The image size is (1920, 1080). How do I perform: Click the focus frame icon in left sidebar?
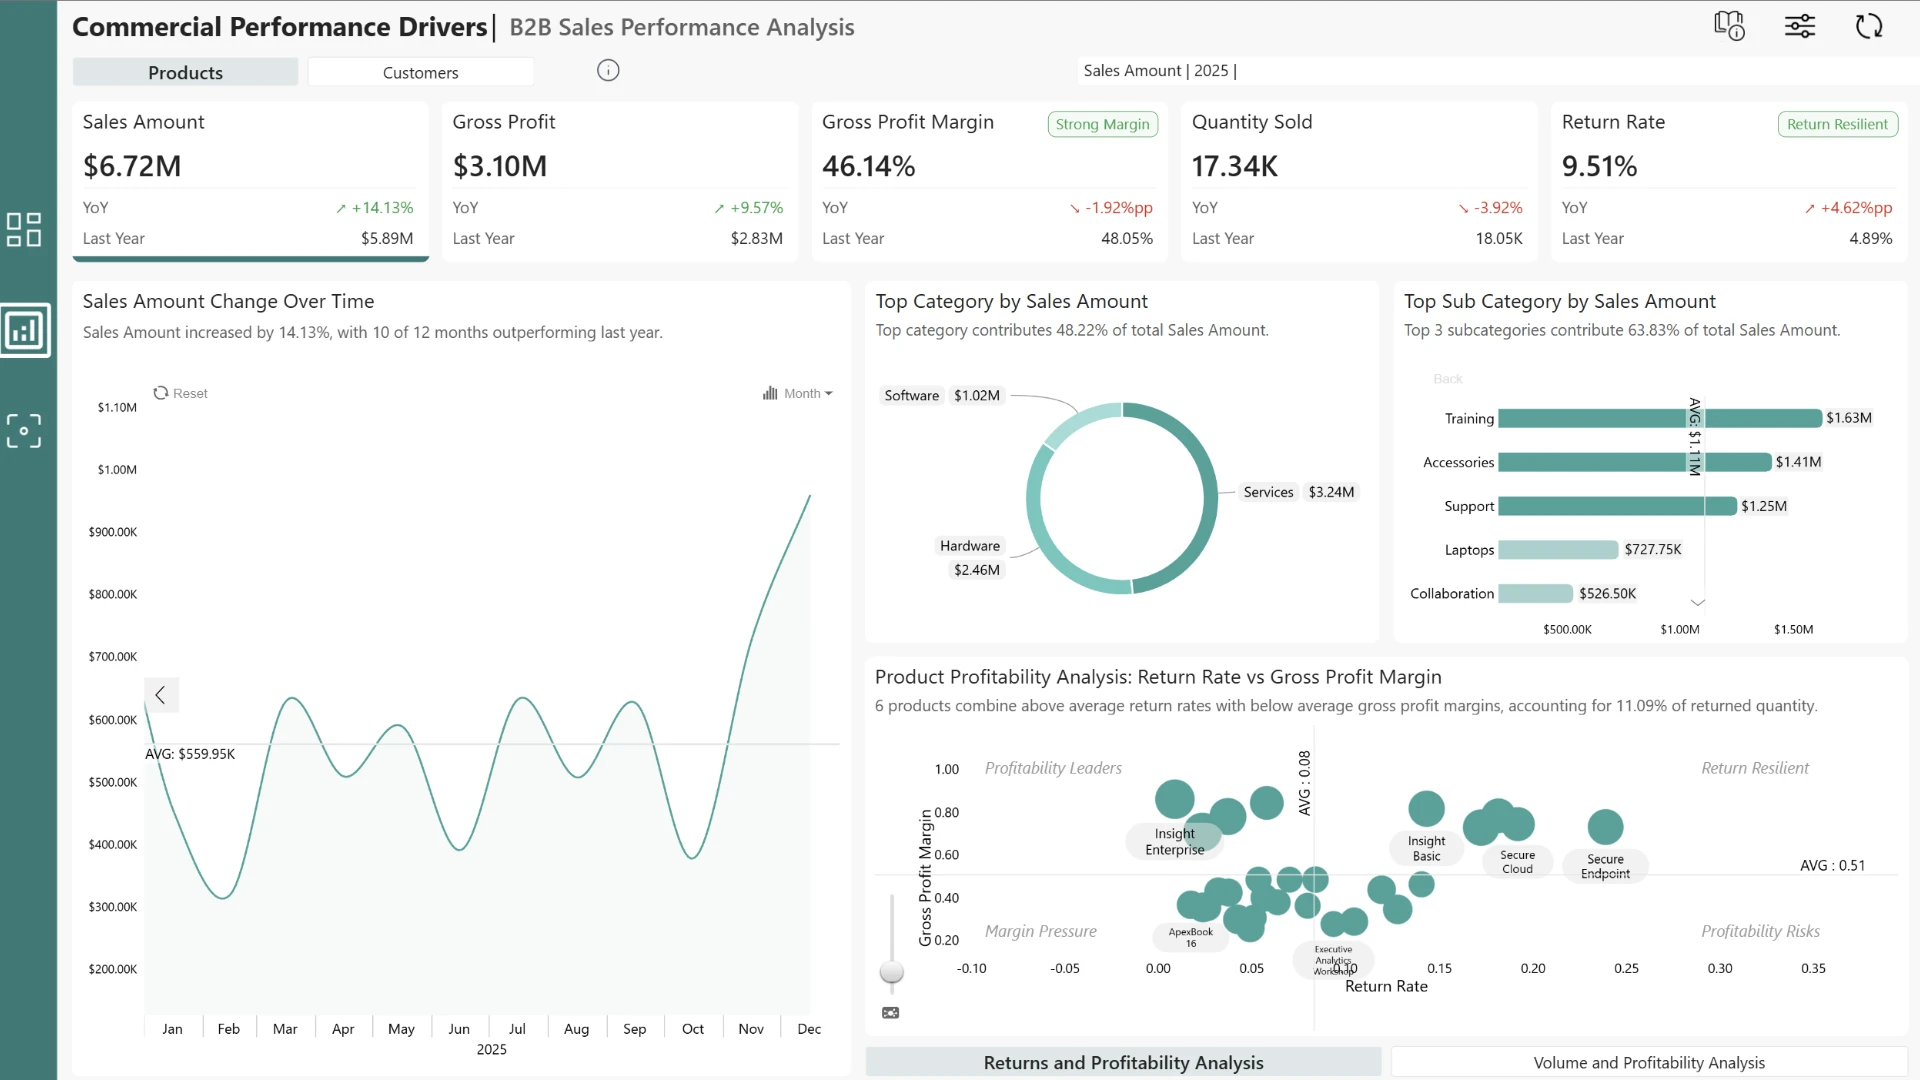pyautogui.click(x=24, y=431)
